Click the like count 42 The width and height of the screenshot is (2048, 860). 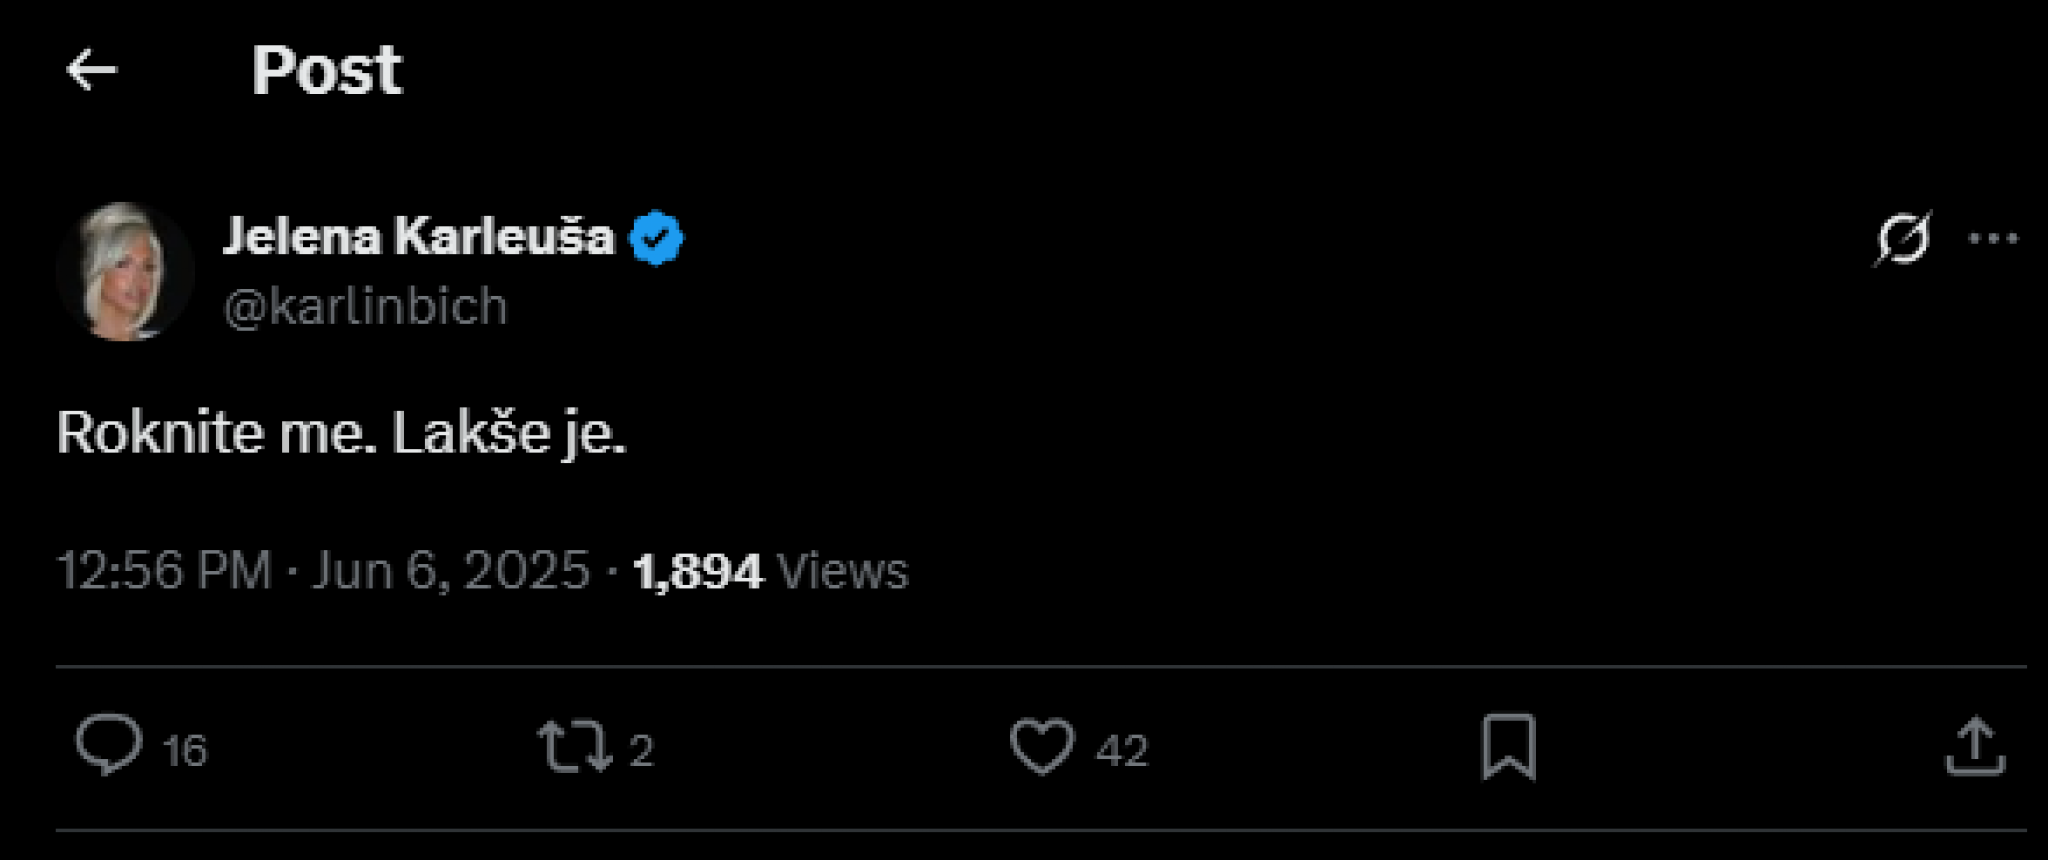(1121, 751)
